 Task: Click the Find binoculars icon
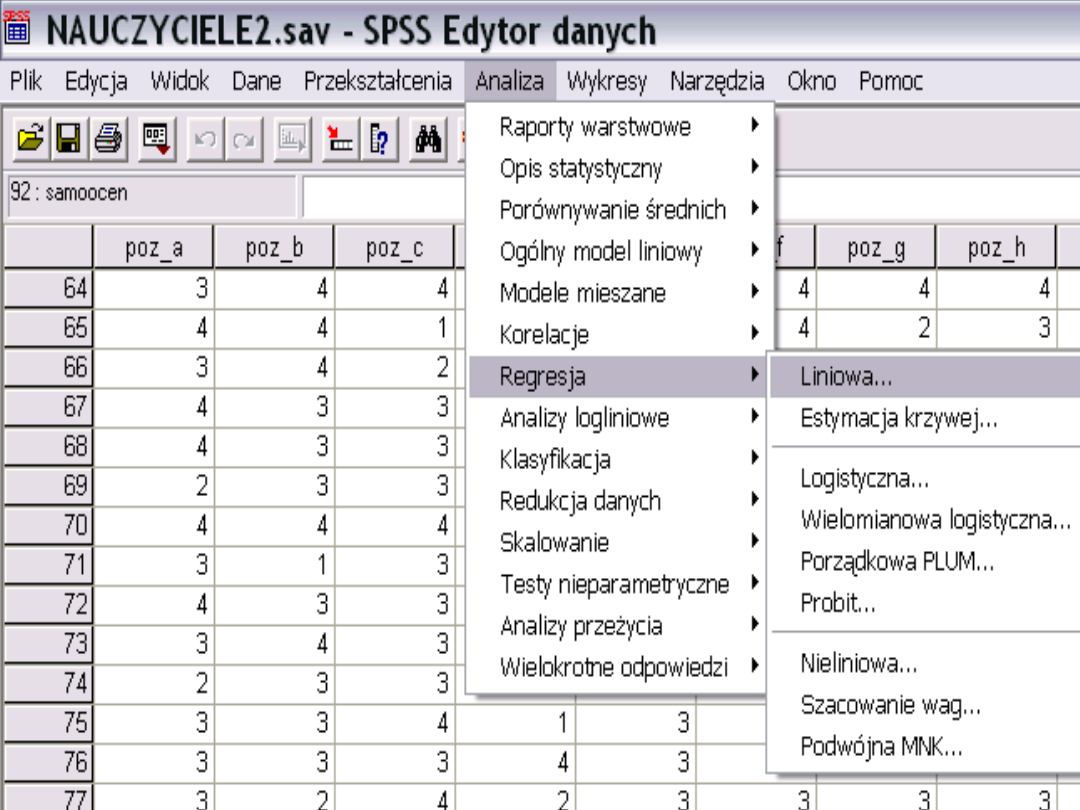point(429,139)
